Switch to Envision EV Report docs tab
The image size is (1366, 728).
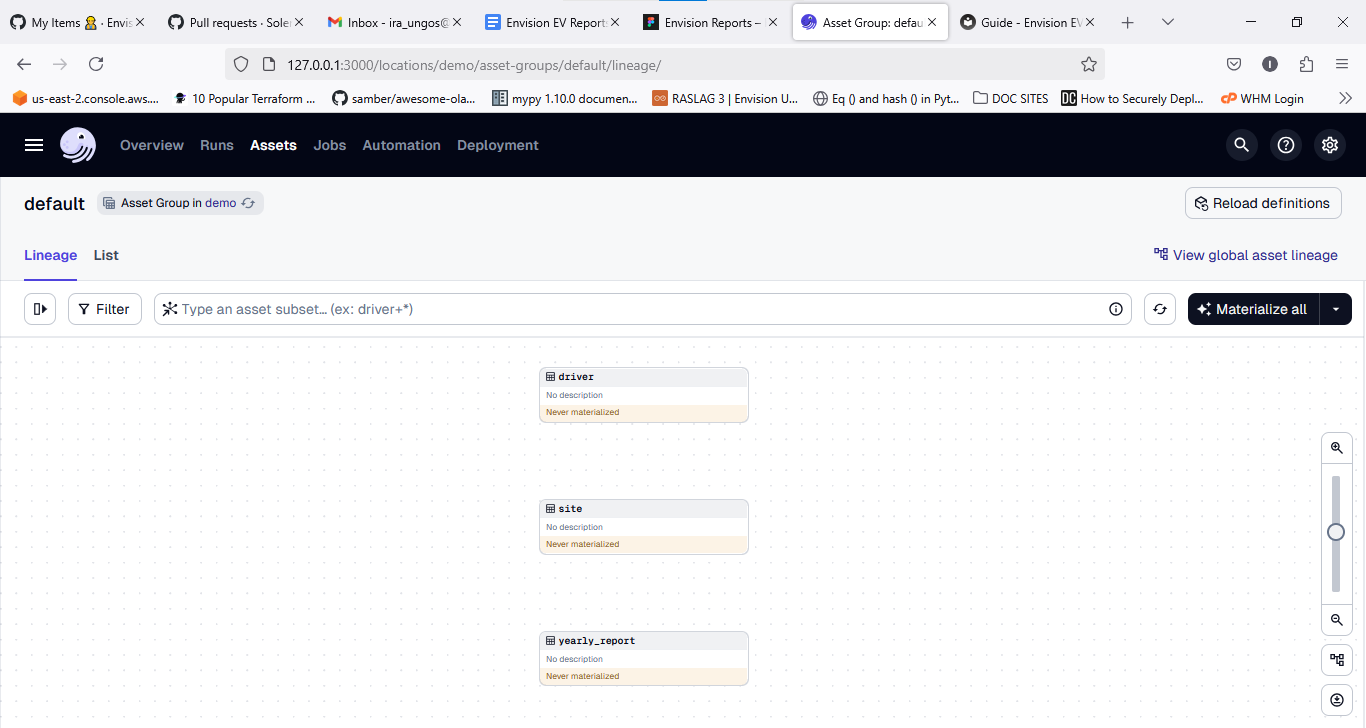(551, 22)
